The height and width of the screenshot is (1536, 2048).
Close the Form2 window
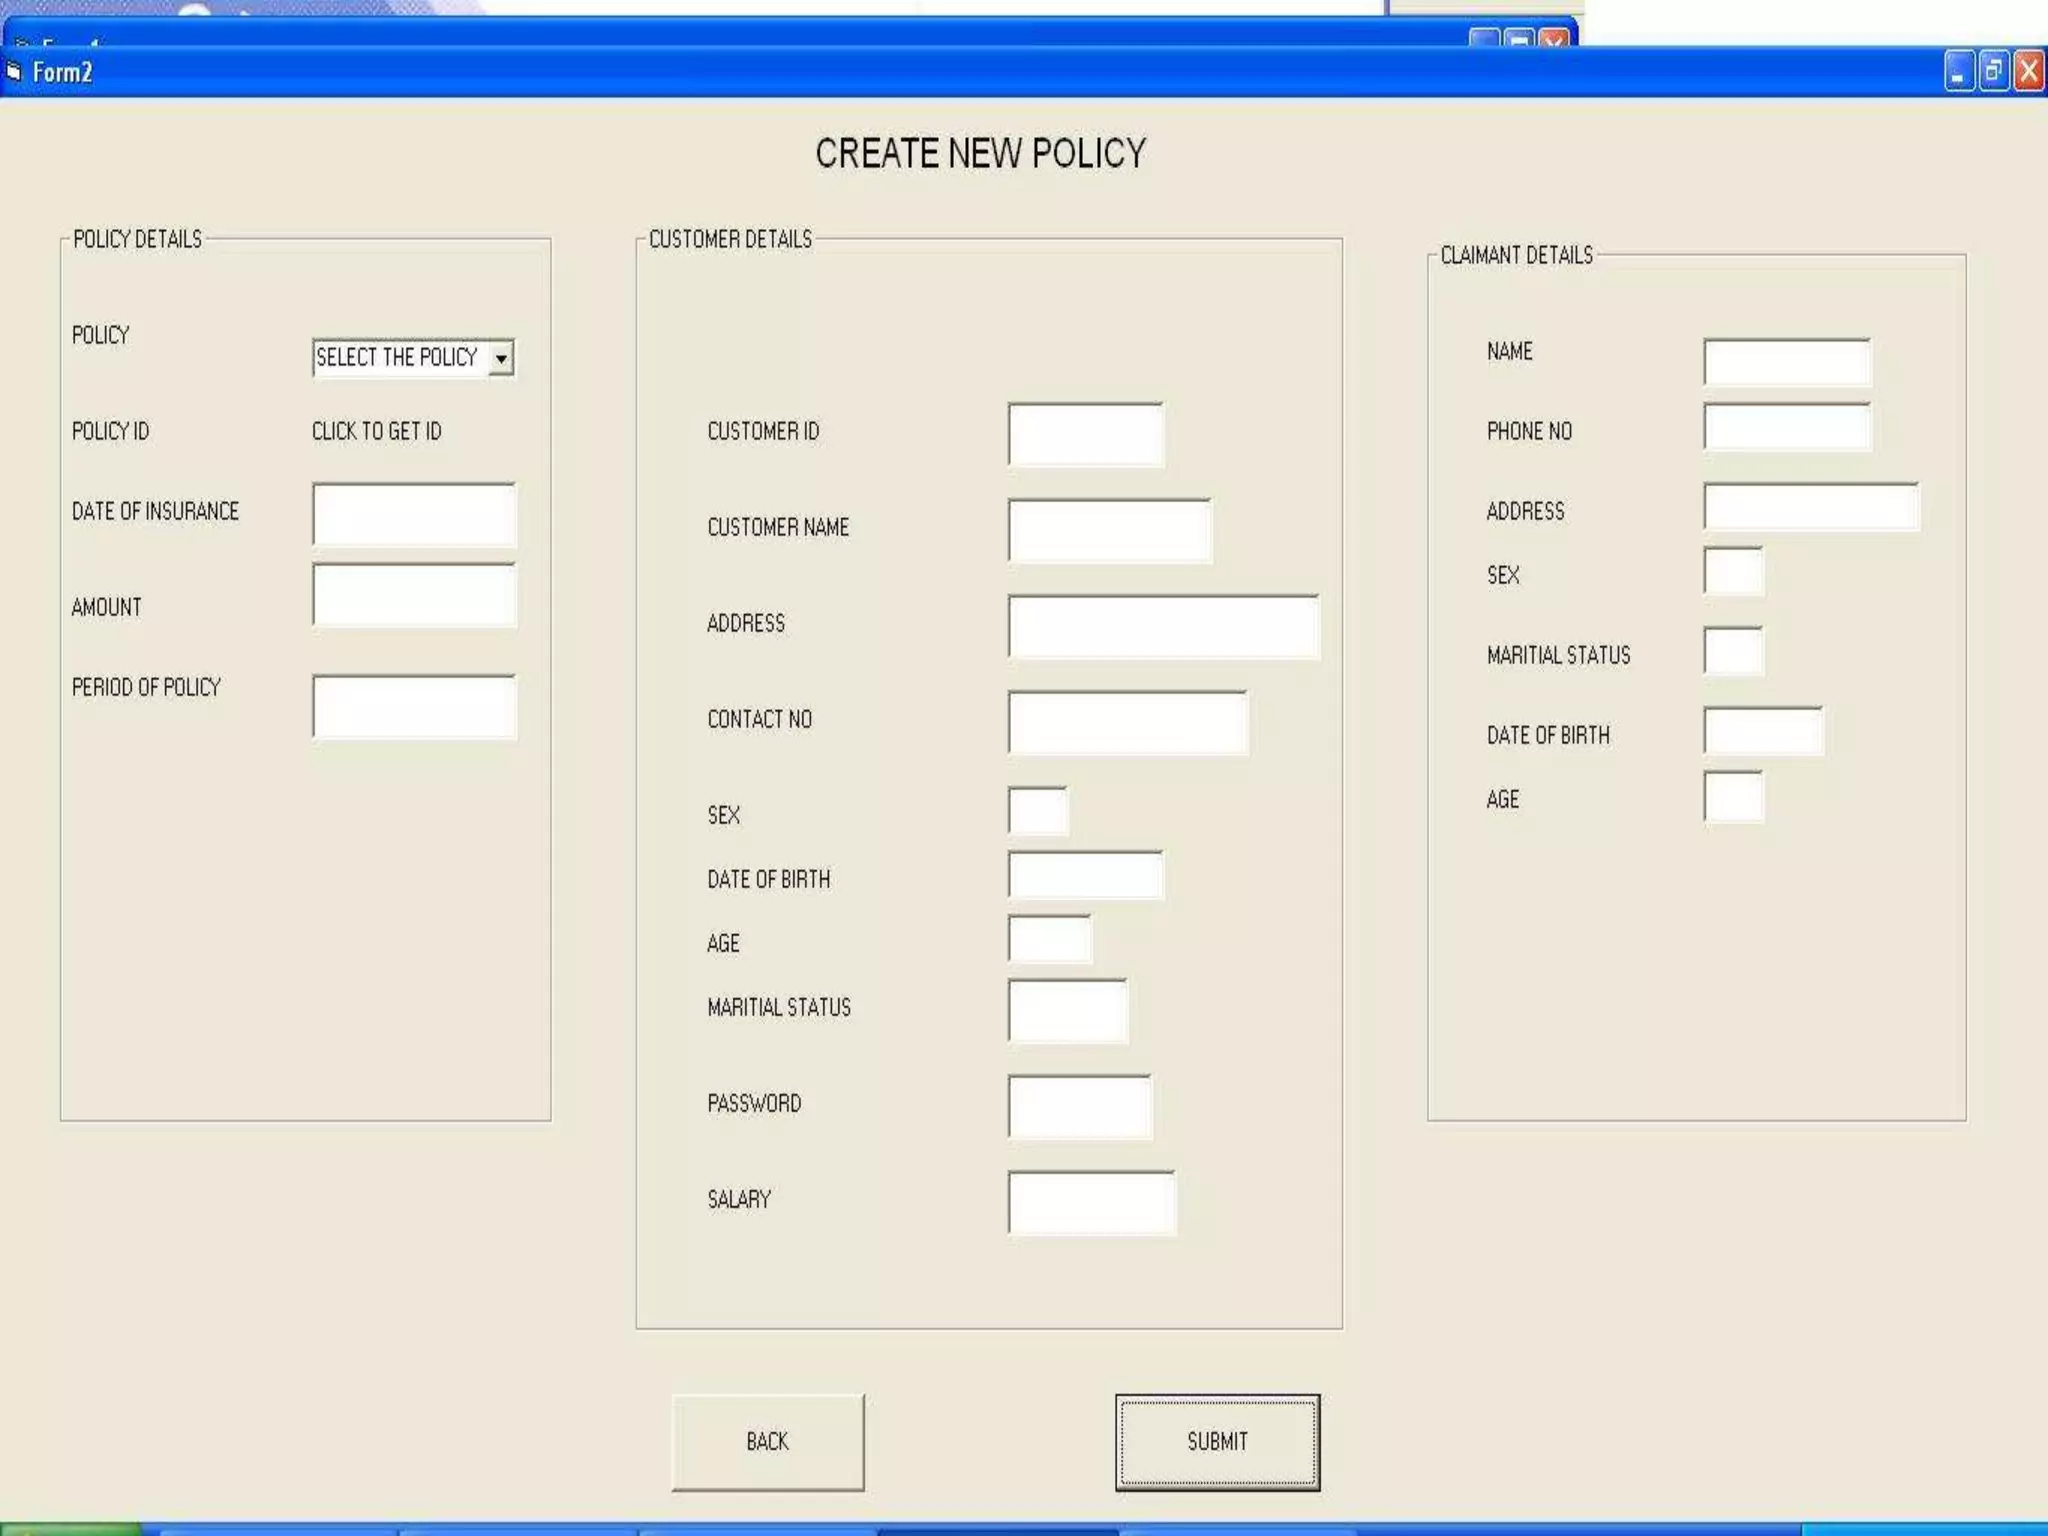(x=2029, y=72)
